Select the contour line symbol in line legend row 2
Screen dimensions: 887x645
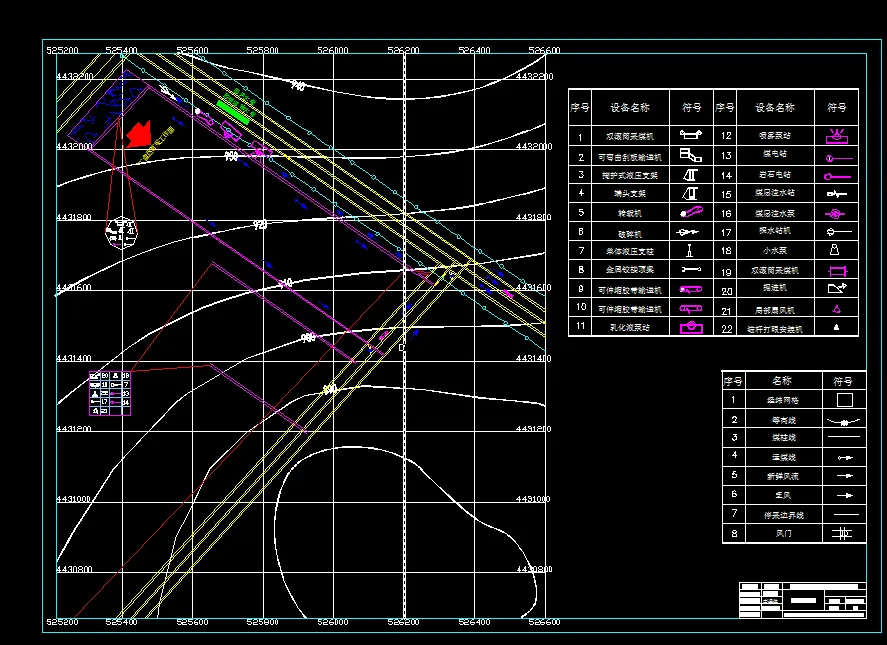point(843,422)
